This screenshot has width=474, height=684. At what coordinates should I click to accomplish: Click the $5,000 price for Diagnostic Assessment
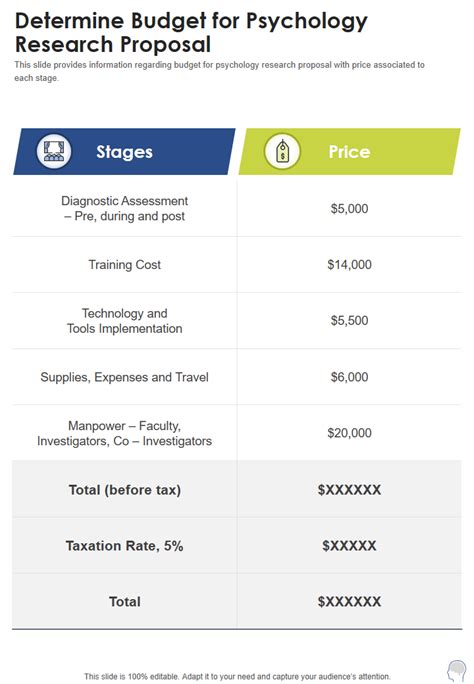tap(349, 209)
